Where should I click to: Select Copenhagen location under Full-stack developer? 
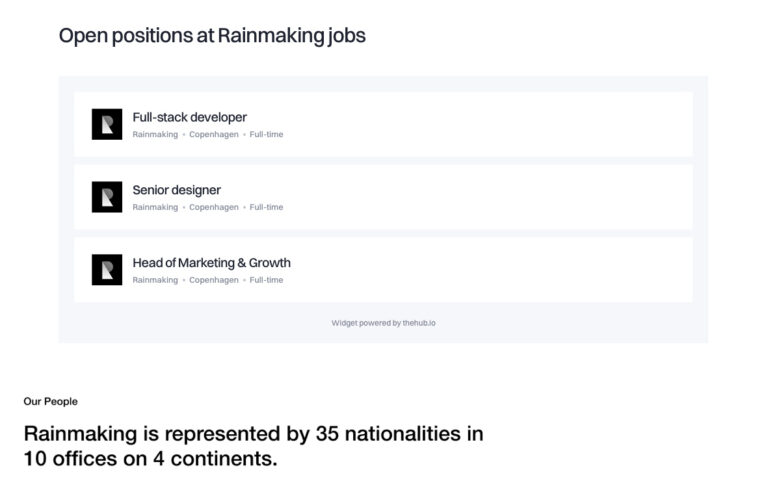pyautogui.click(x=214, y=134)
